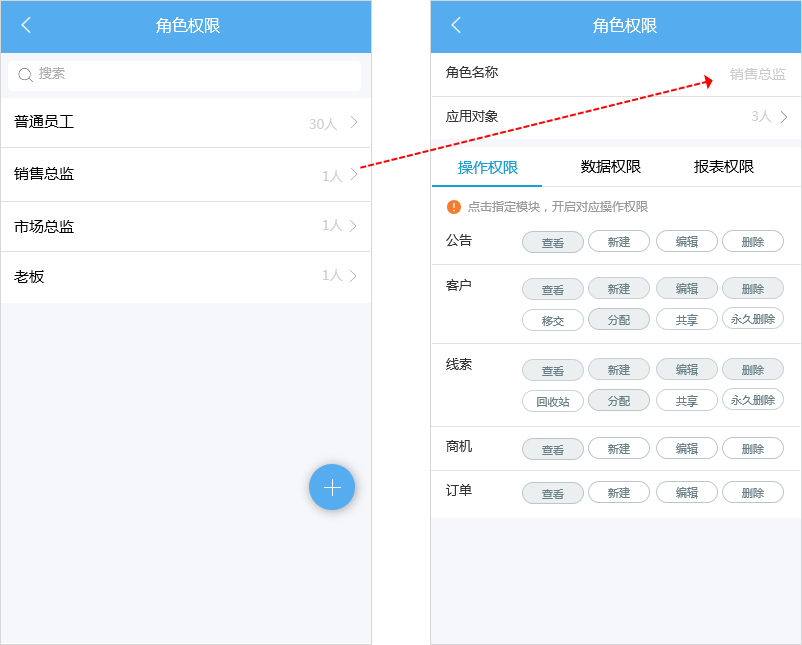This screenshot has height=645, width=802.
Task: Enable 查看 permission for 公告
Action: pos(552,241)
